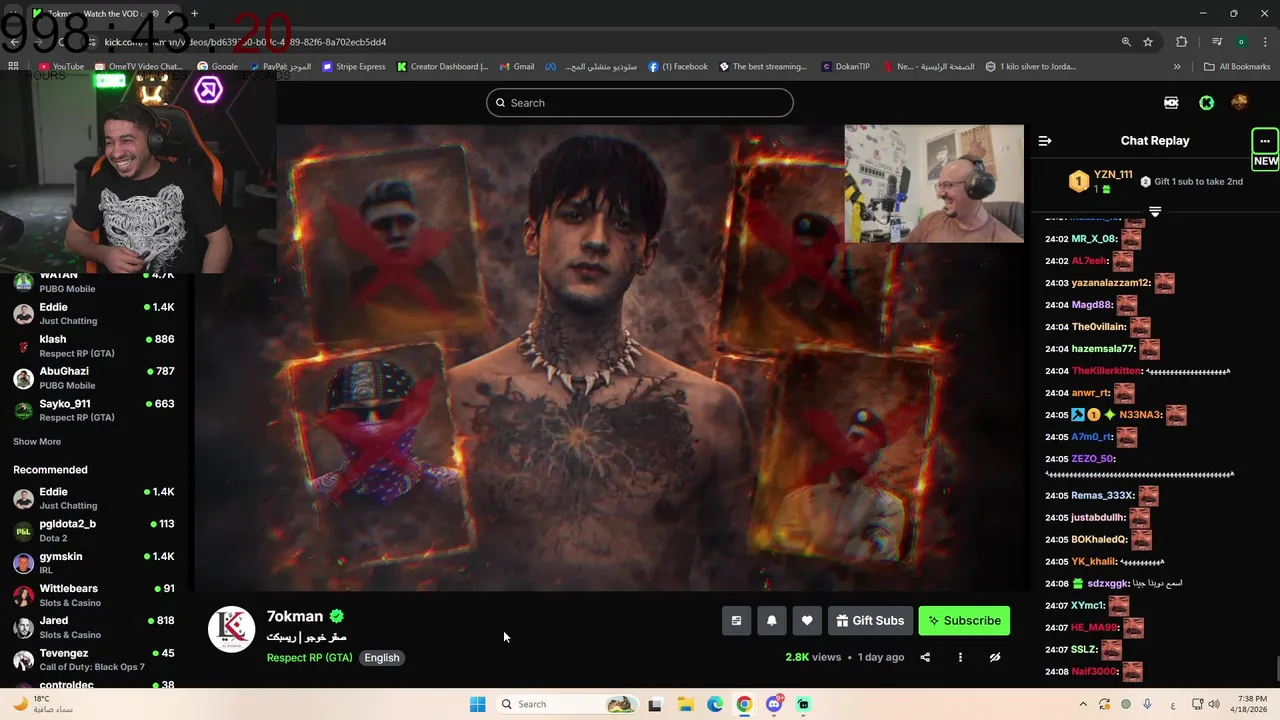Screen dimensions: 1280x720
Task: Focus the Kick search box
Action: tap(640, 102)
